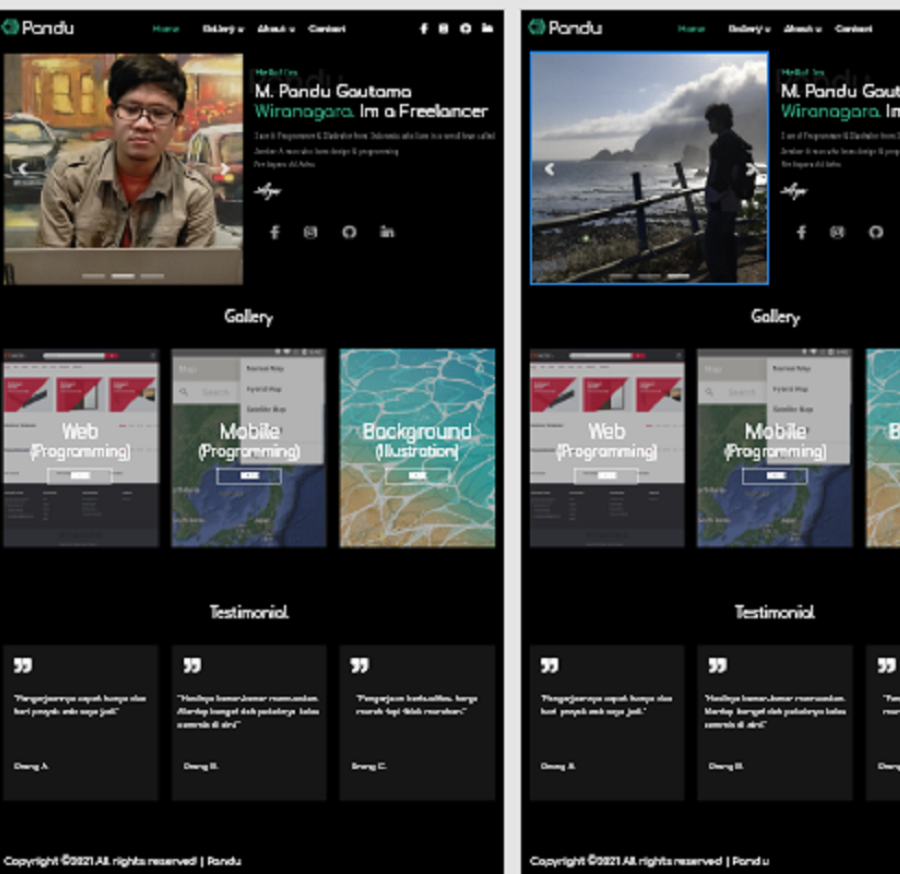Expand Gallery dropdown in left page navbar
The height and width of the screenshot is (874, 900).
click(x=223, y=28)
